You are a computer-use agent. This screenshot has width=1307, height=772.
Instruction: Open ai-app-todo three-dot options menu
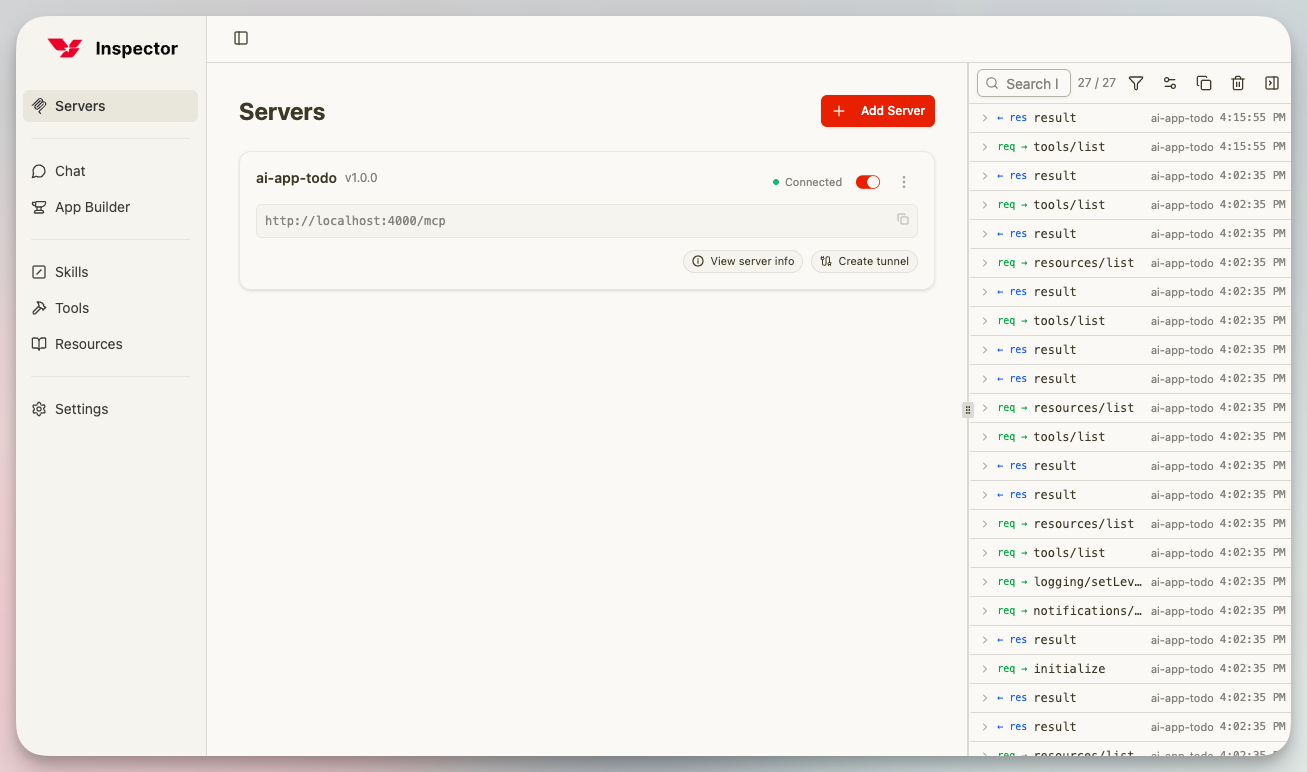point(904,182)
